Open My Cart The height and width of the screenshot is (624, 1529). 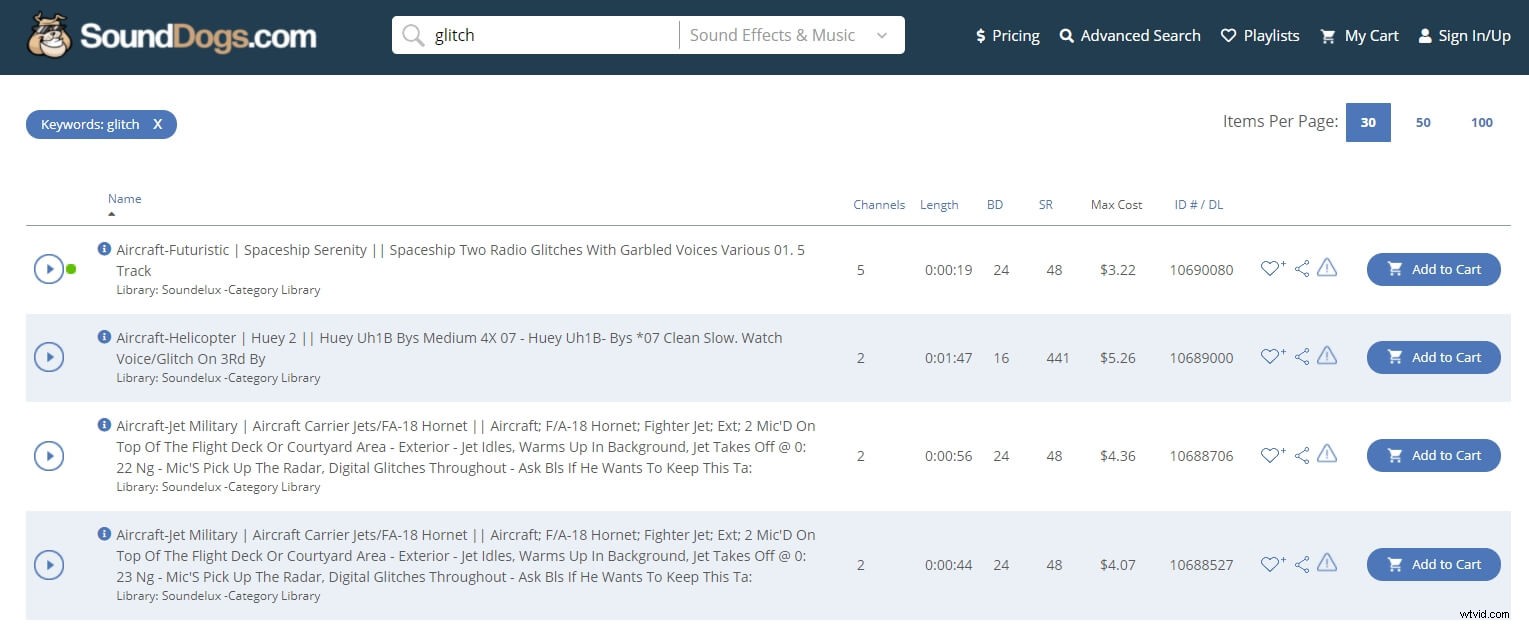click(1358, 35)
